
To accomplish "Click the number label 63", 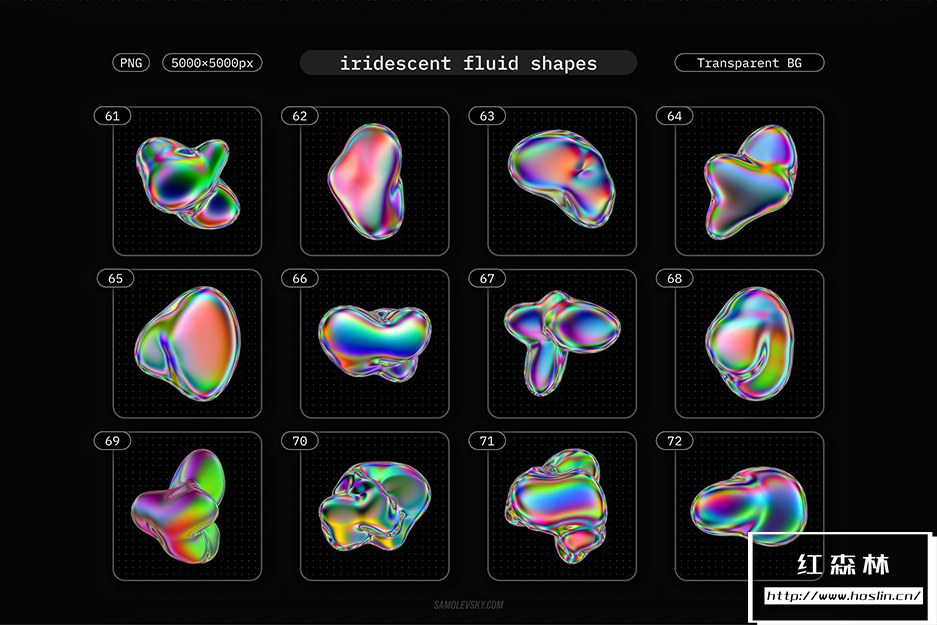I will coord(487,116).
